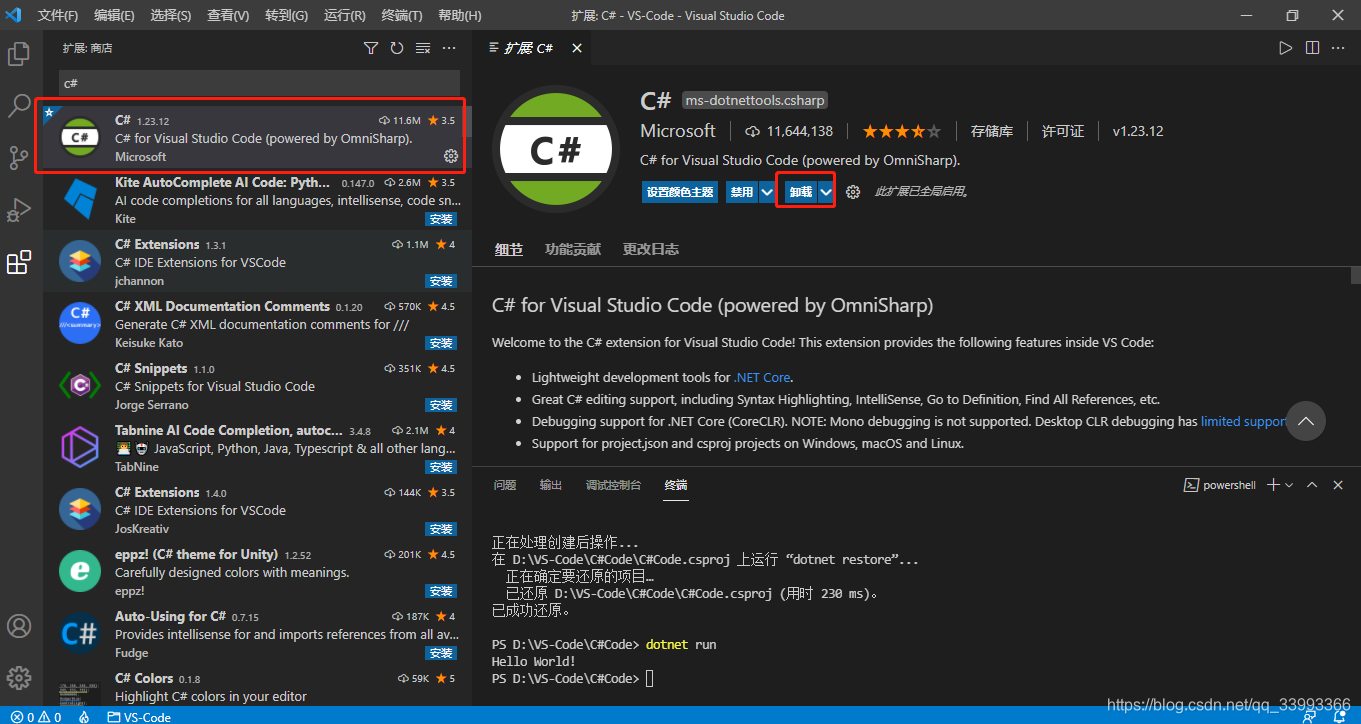
Task: Create a new terminal with plus icon
Action: pos(1273,485)
